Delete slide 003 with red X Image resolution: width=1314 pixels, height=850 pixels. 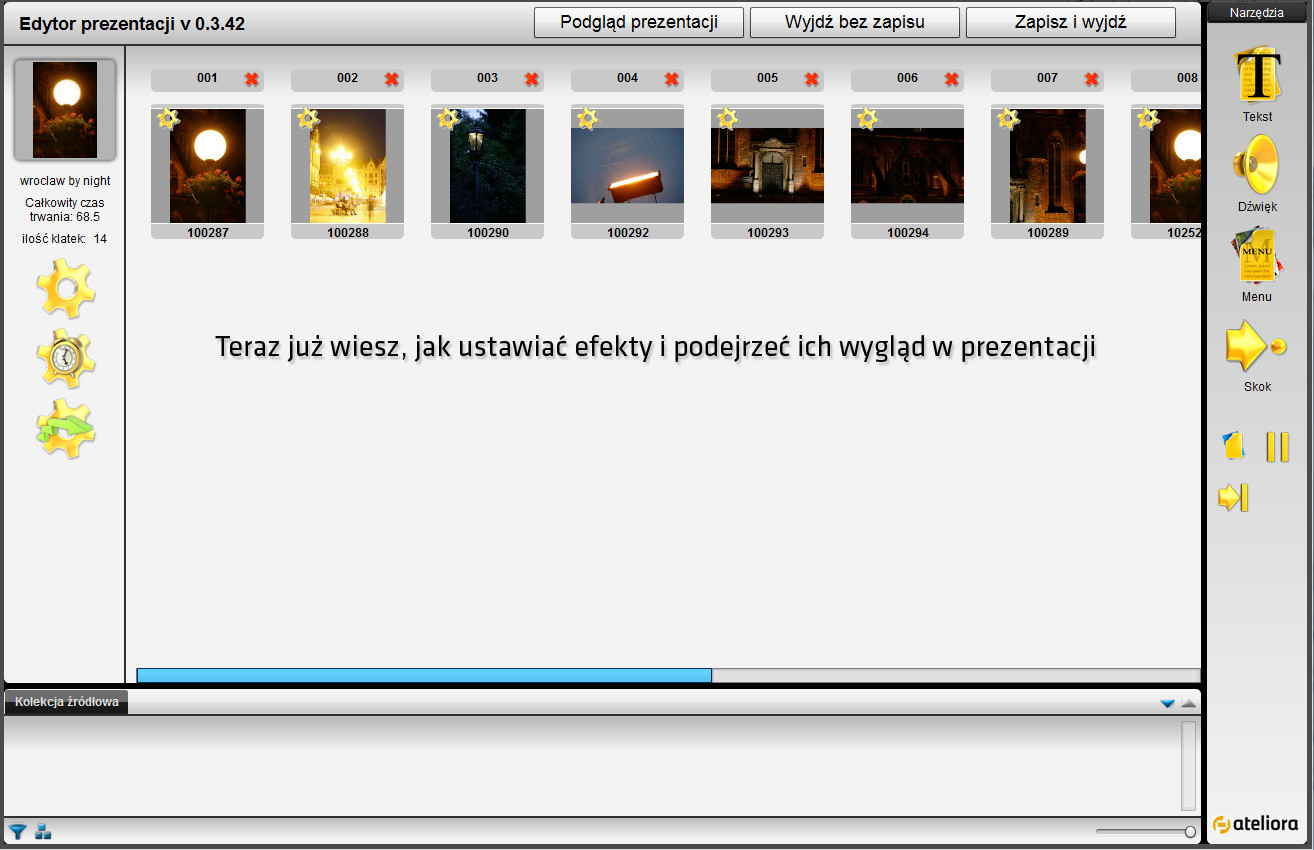point(531,79)
